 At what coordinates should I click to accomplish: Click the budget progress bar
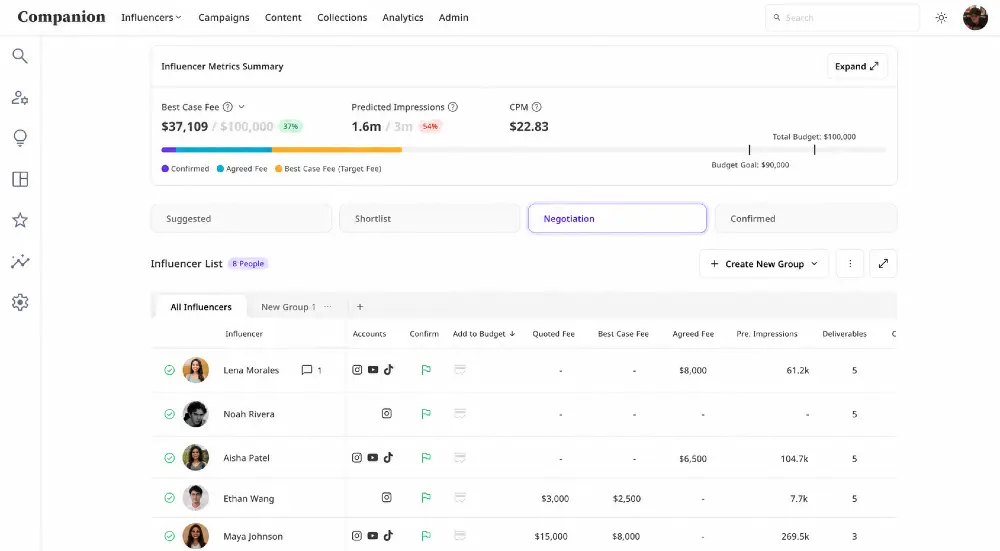click(x=524, y=150)
